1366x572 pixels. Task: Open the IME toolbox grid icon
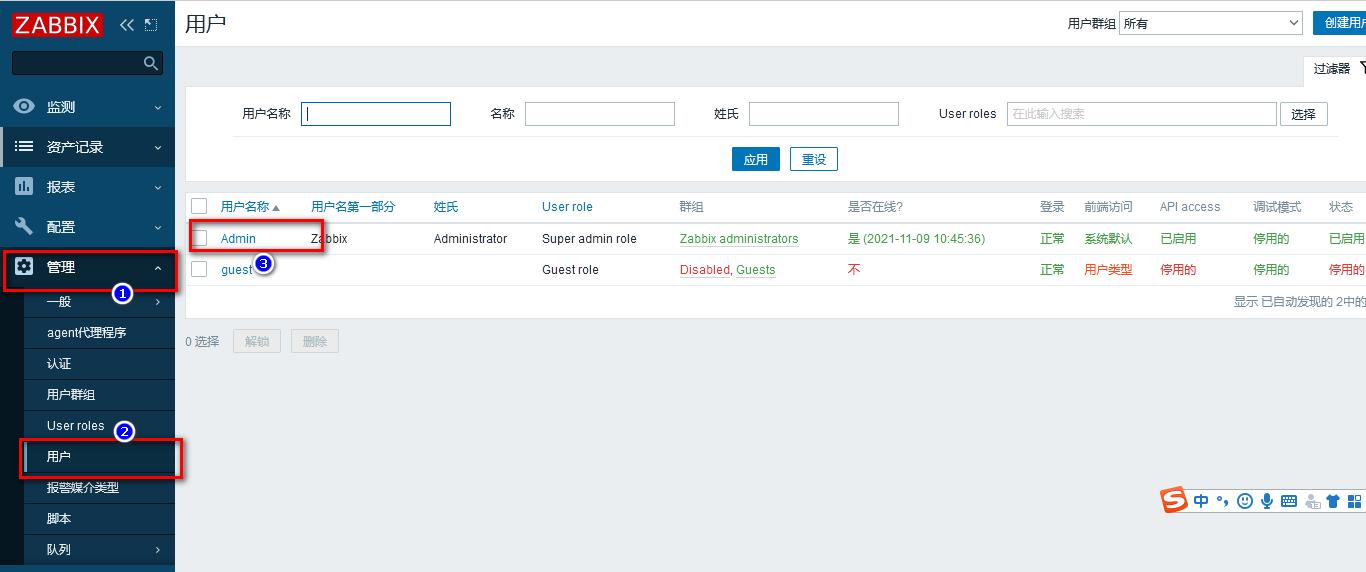[1355, 501]
